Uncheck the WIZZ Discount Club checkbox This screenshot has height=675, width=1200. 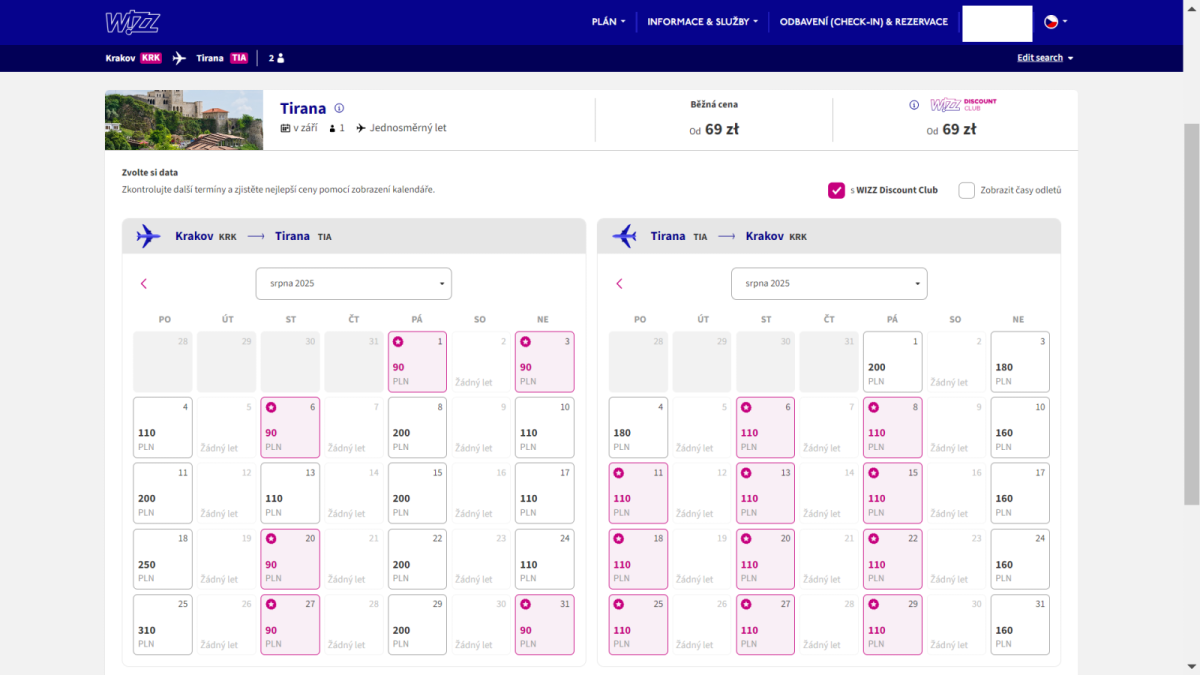836,190
